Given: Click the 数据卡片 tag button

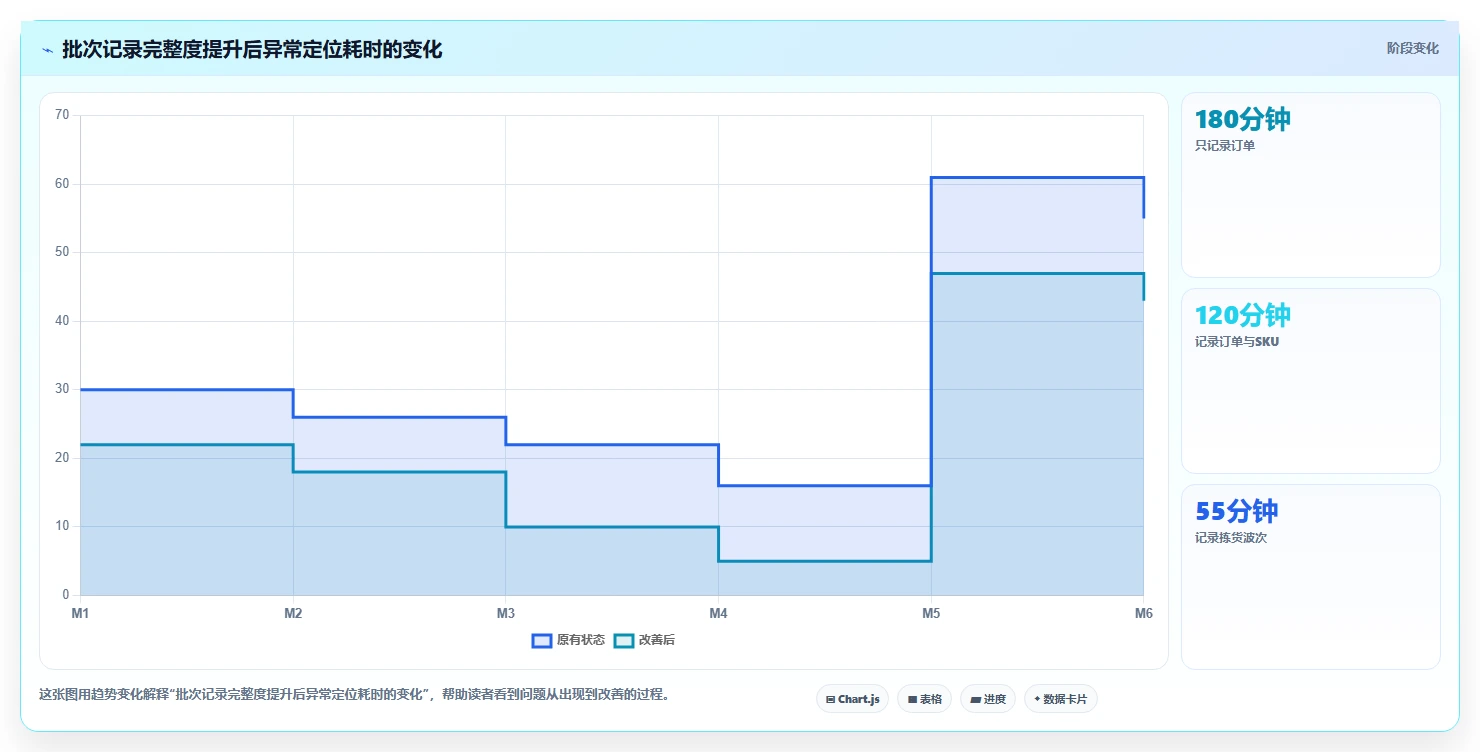Looking at the screenshot, I should point(1060,699).
